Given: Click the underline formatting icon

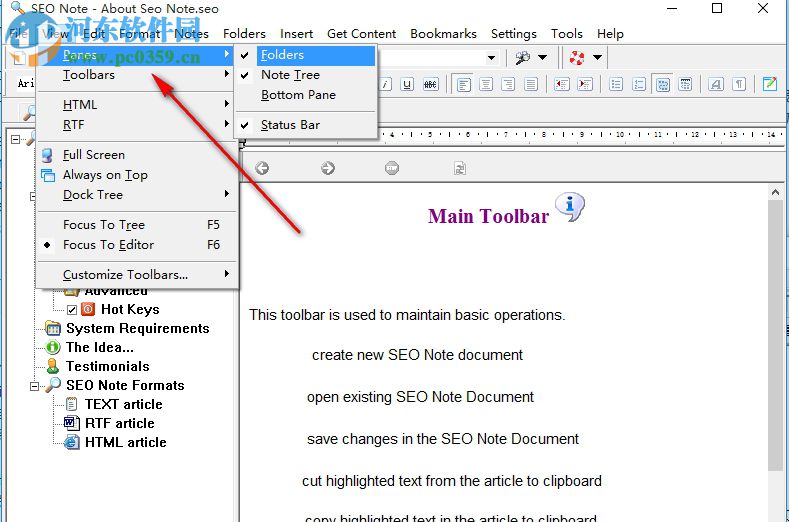Looking at the screenshot, I should click(x=408, y=84).
